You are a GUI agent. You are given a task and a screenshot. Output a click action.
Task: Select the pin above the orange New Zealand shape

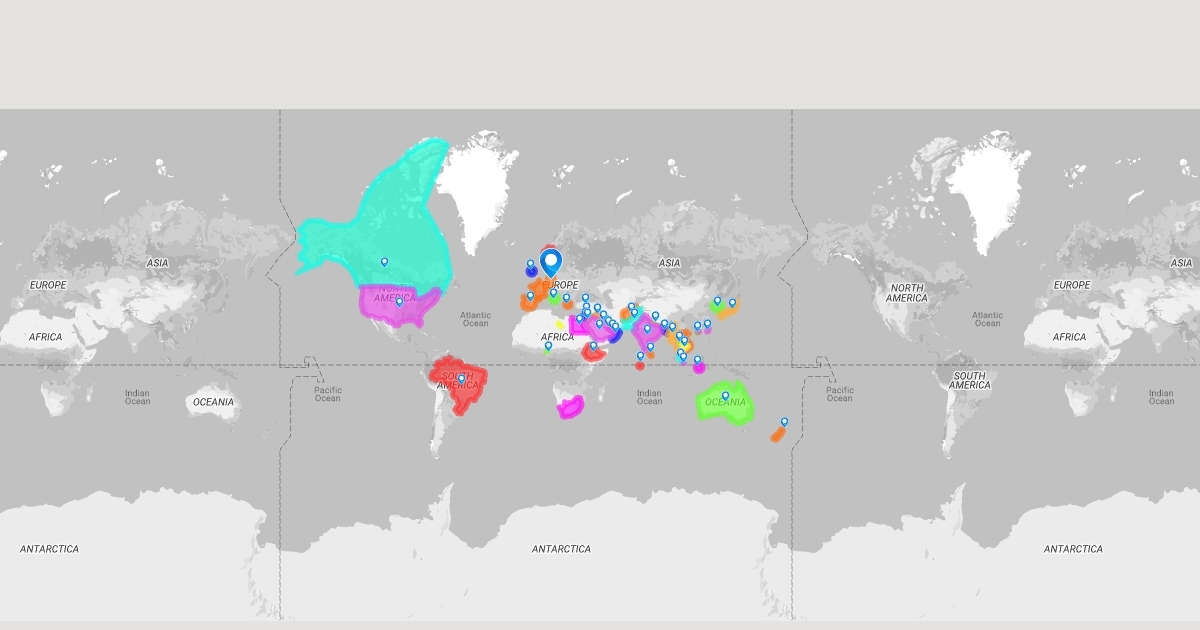point(784,422)
